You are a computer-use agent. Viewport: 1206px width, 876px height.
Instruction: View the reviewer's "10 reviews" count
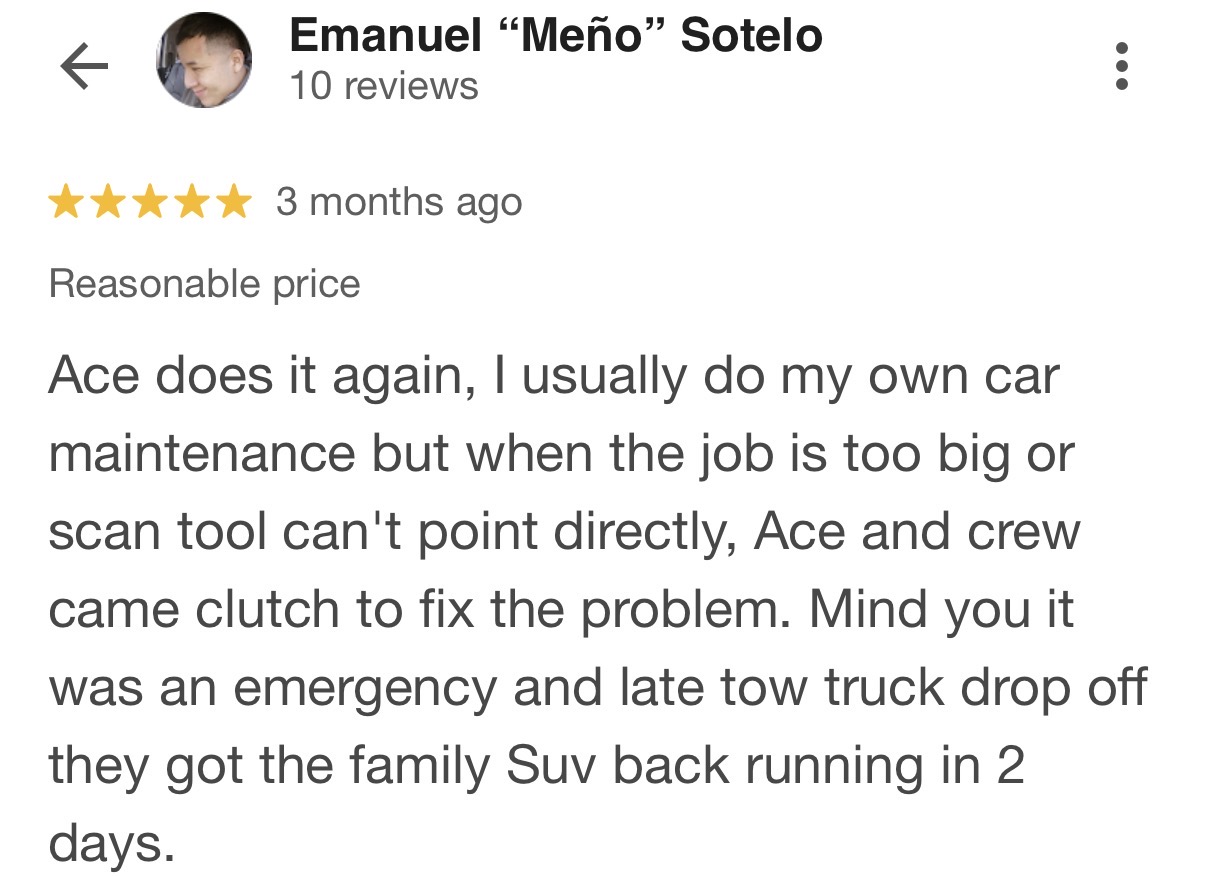[384, 86]
